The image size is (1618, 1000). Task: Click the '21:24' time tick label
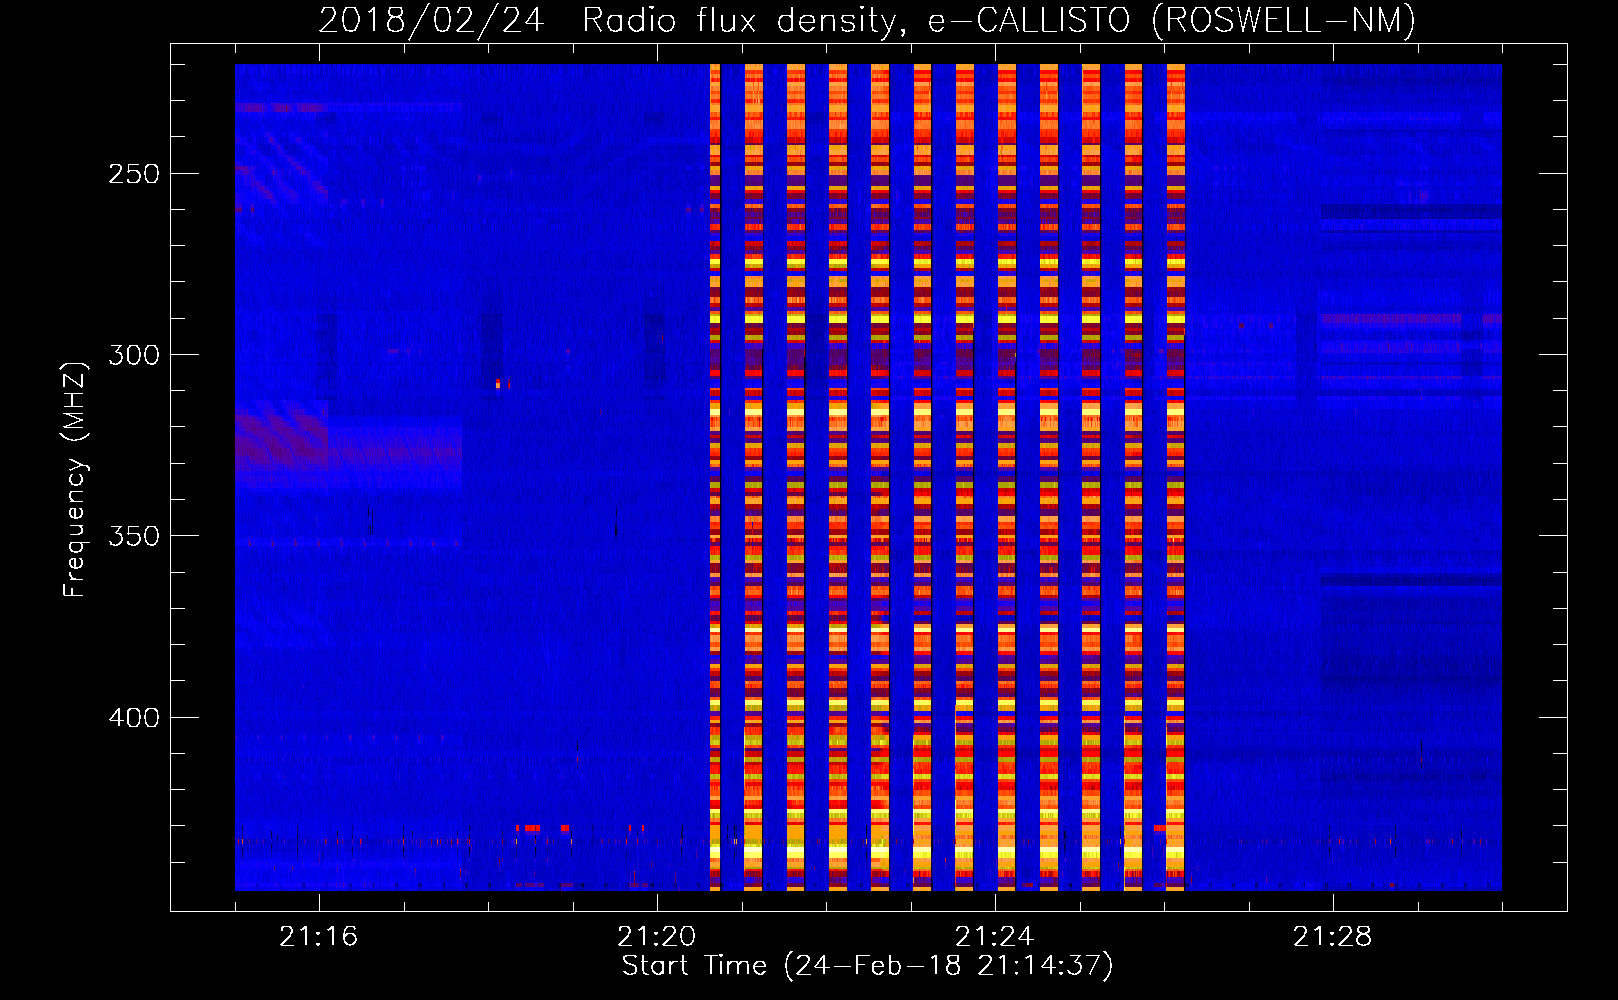[994, 937]
